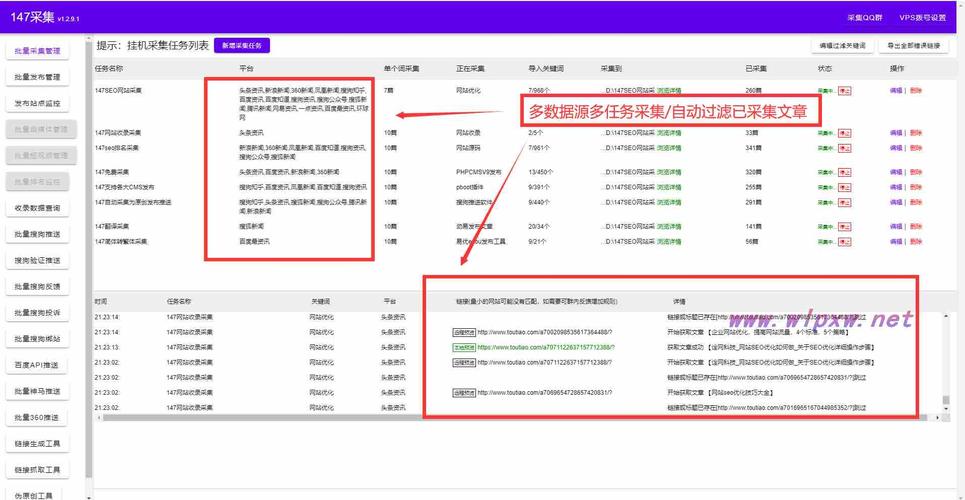Open 批量搜狗绑站 in the sidebar
The image size is (965, 500).
pos(37,339)
